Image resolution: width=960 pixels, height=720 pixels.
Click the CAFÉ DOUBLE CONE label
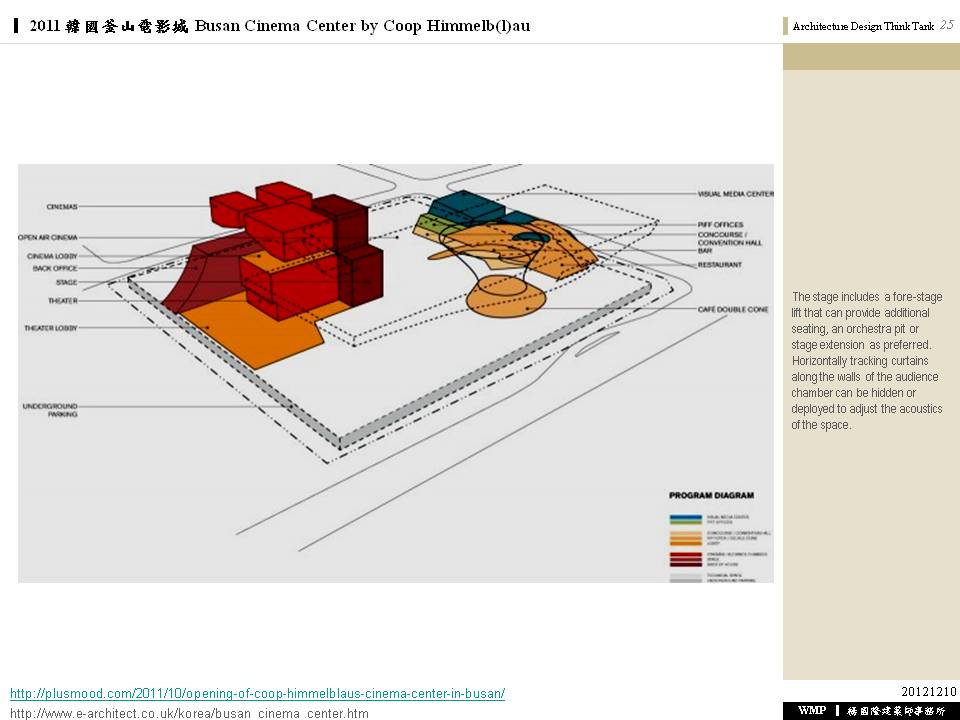[x=733, y=310]
